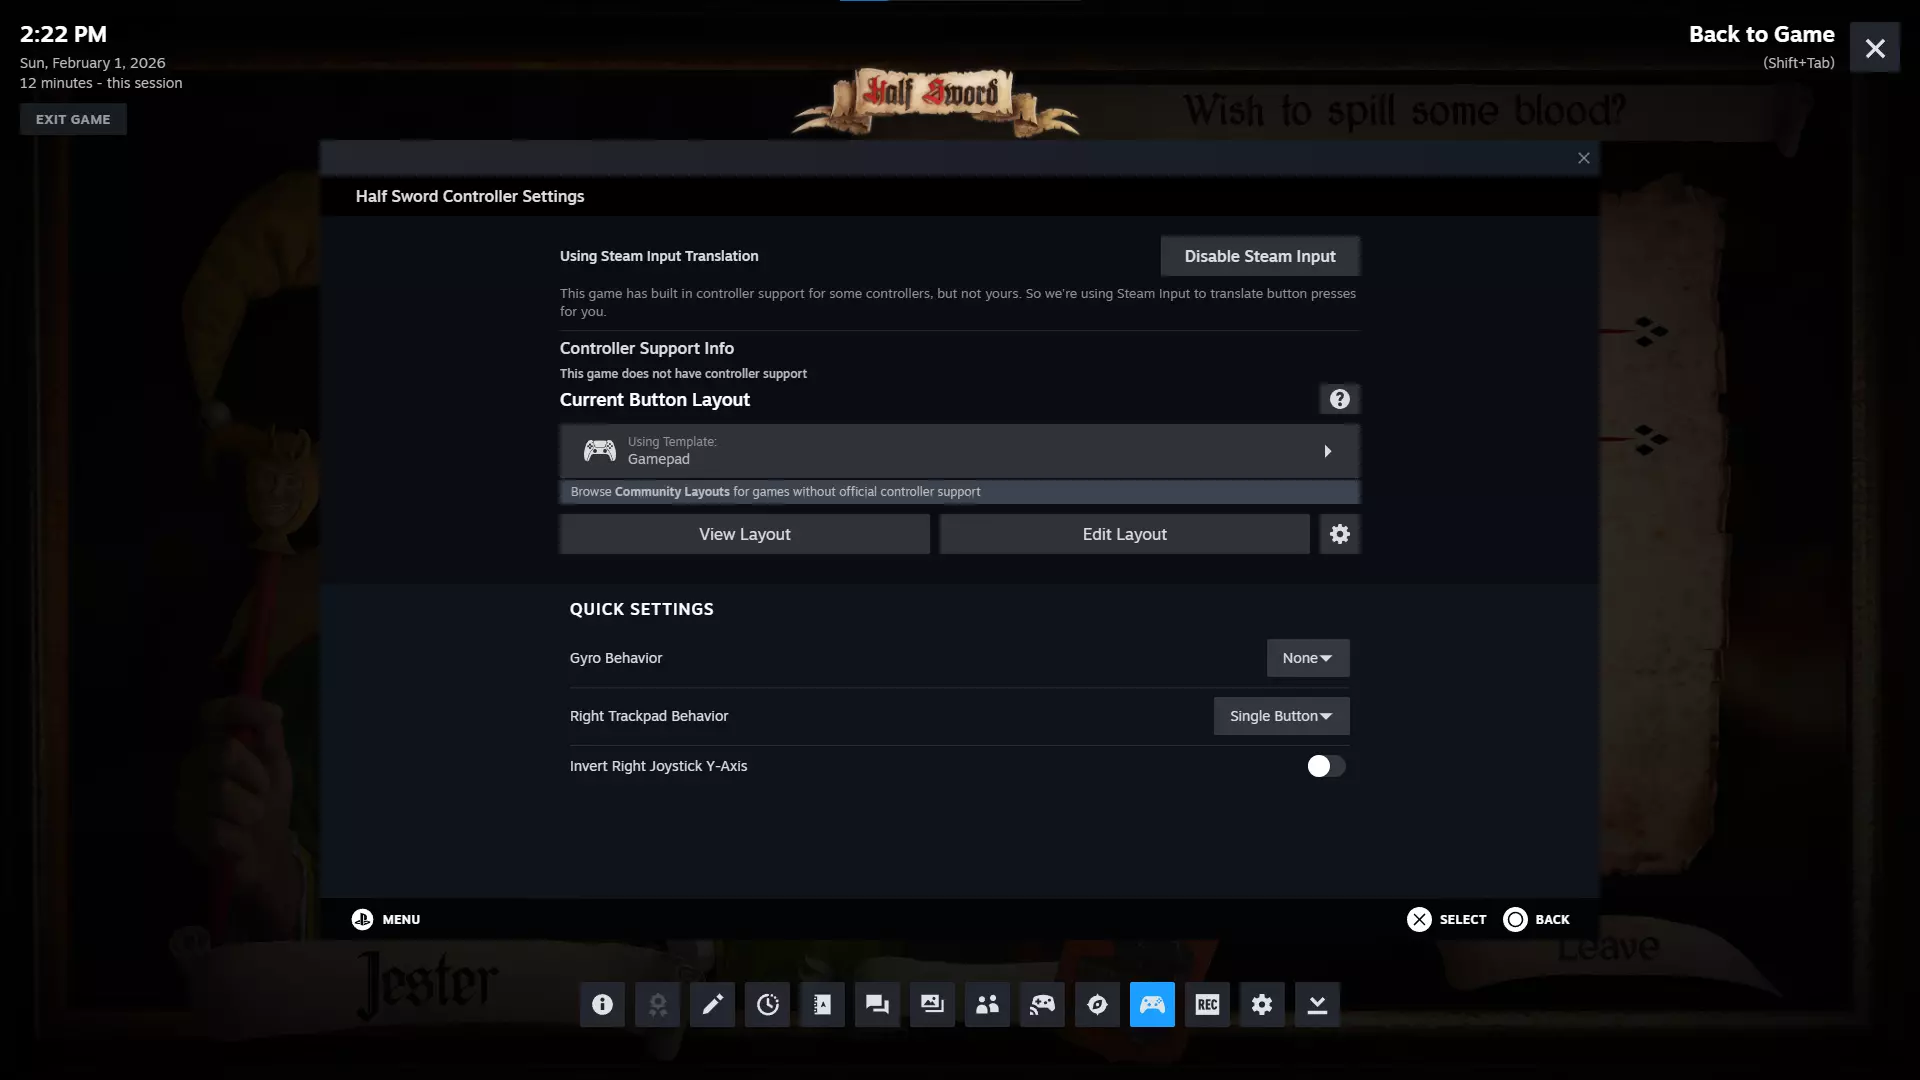Click the layout options gear icon
This screenshot has height=1080, width=1920.
pyautogui.click(x=1339, y=534)
